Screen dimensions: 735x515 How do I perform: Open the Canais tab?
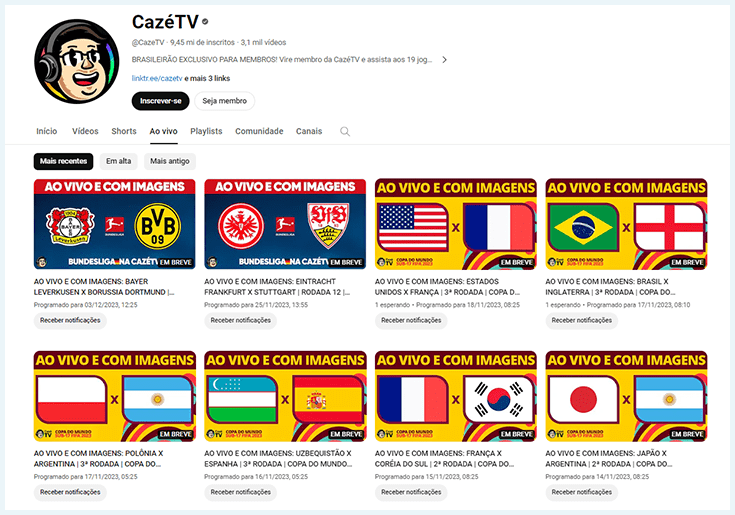coord(309,131)
